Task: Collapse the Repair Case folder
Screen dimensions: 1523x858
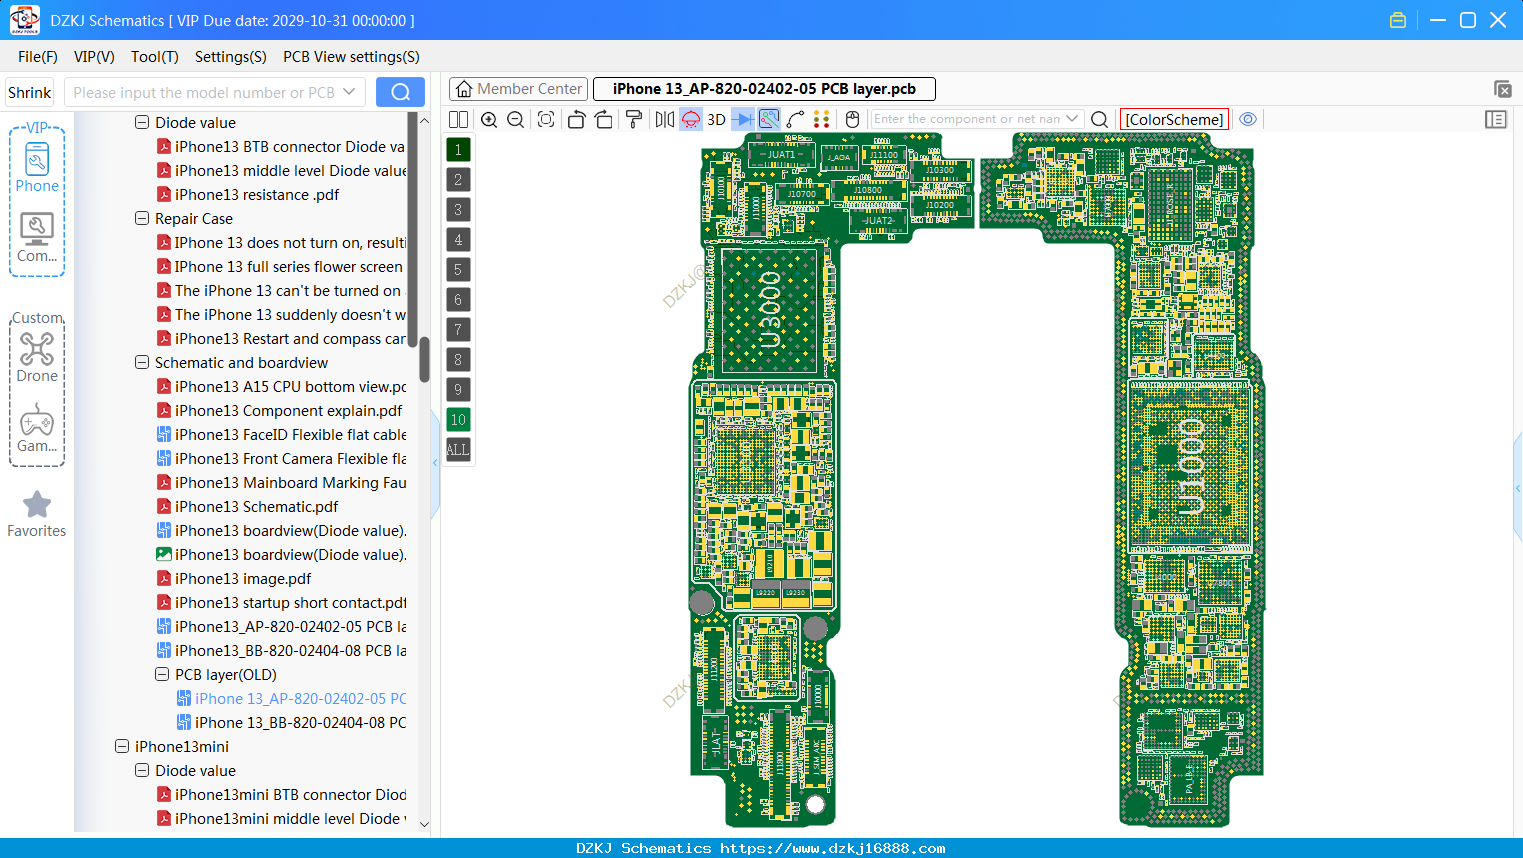Action: point(142,218)
